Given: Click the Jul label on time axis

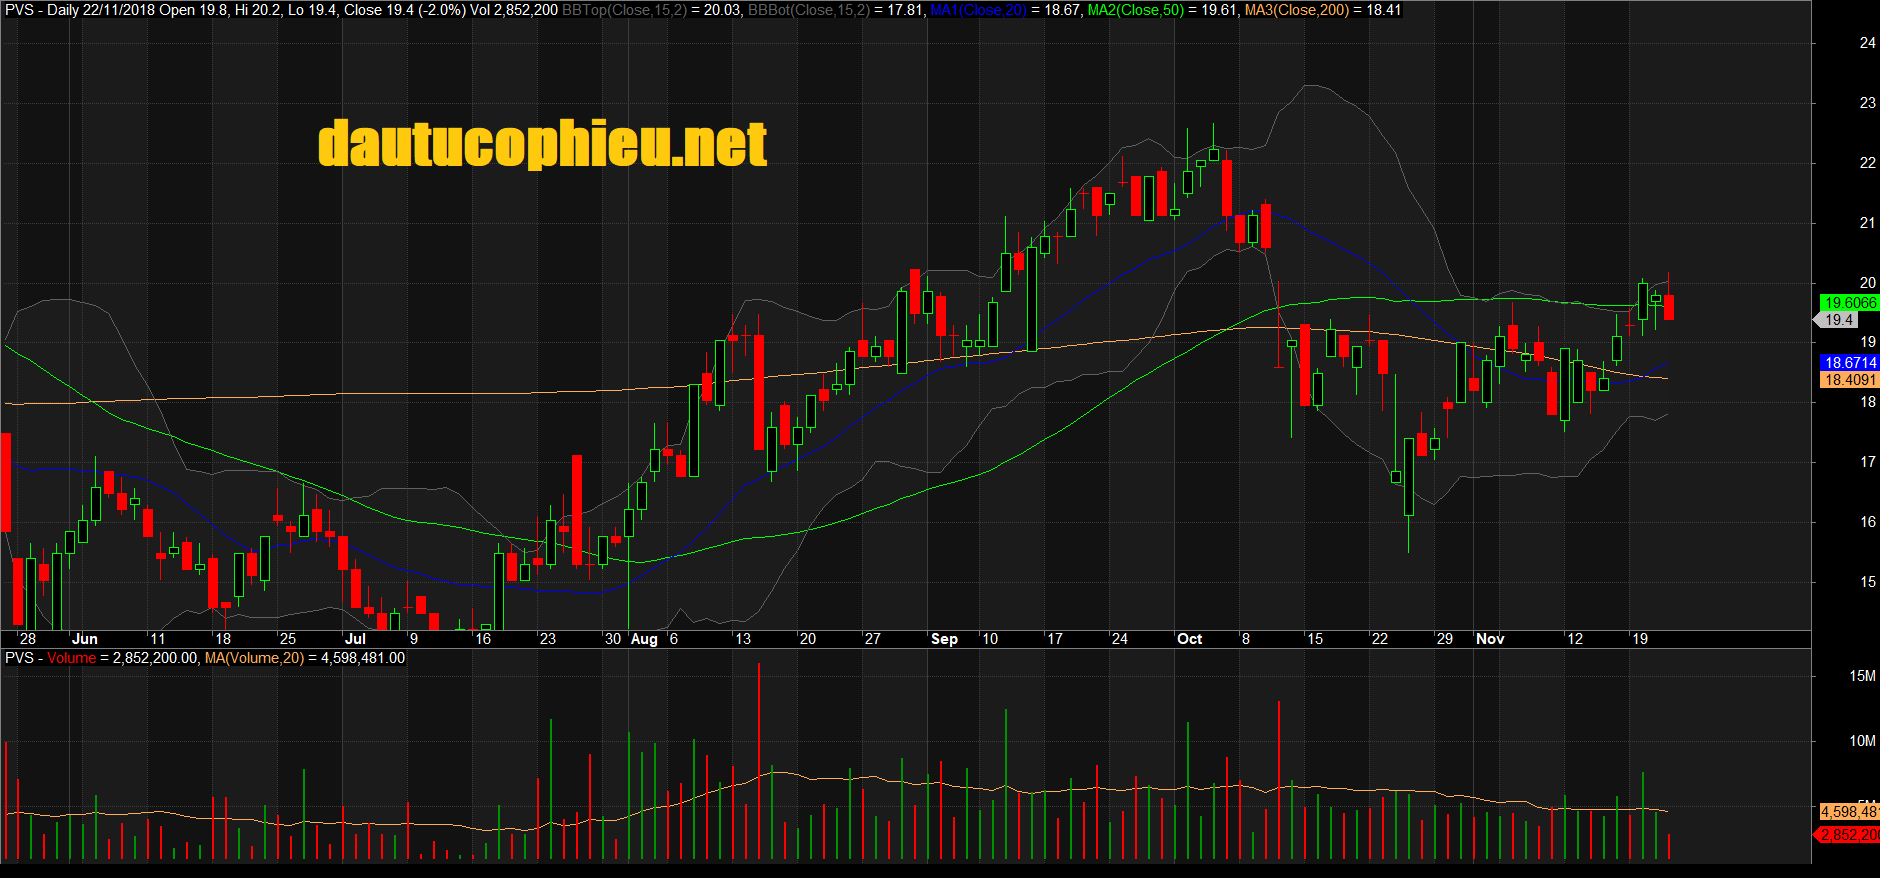Looking at the screenshot, I should (x=355, y=639).
